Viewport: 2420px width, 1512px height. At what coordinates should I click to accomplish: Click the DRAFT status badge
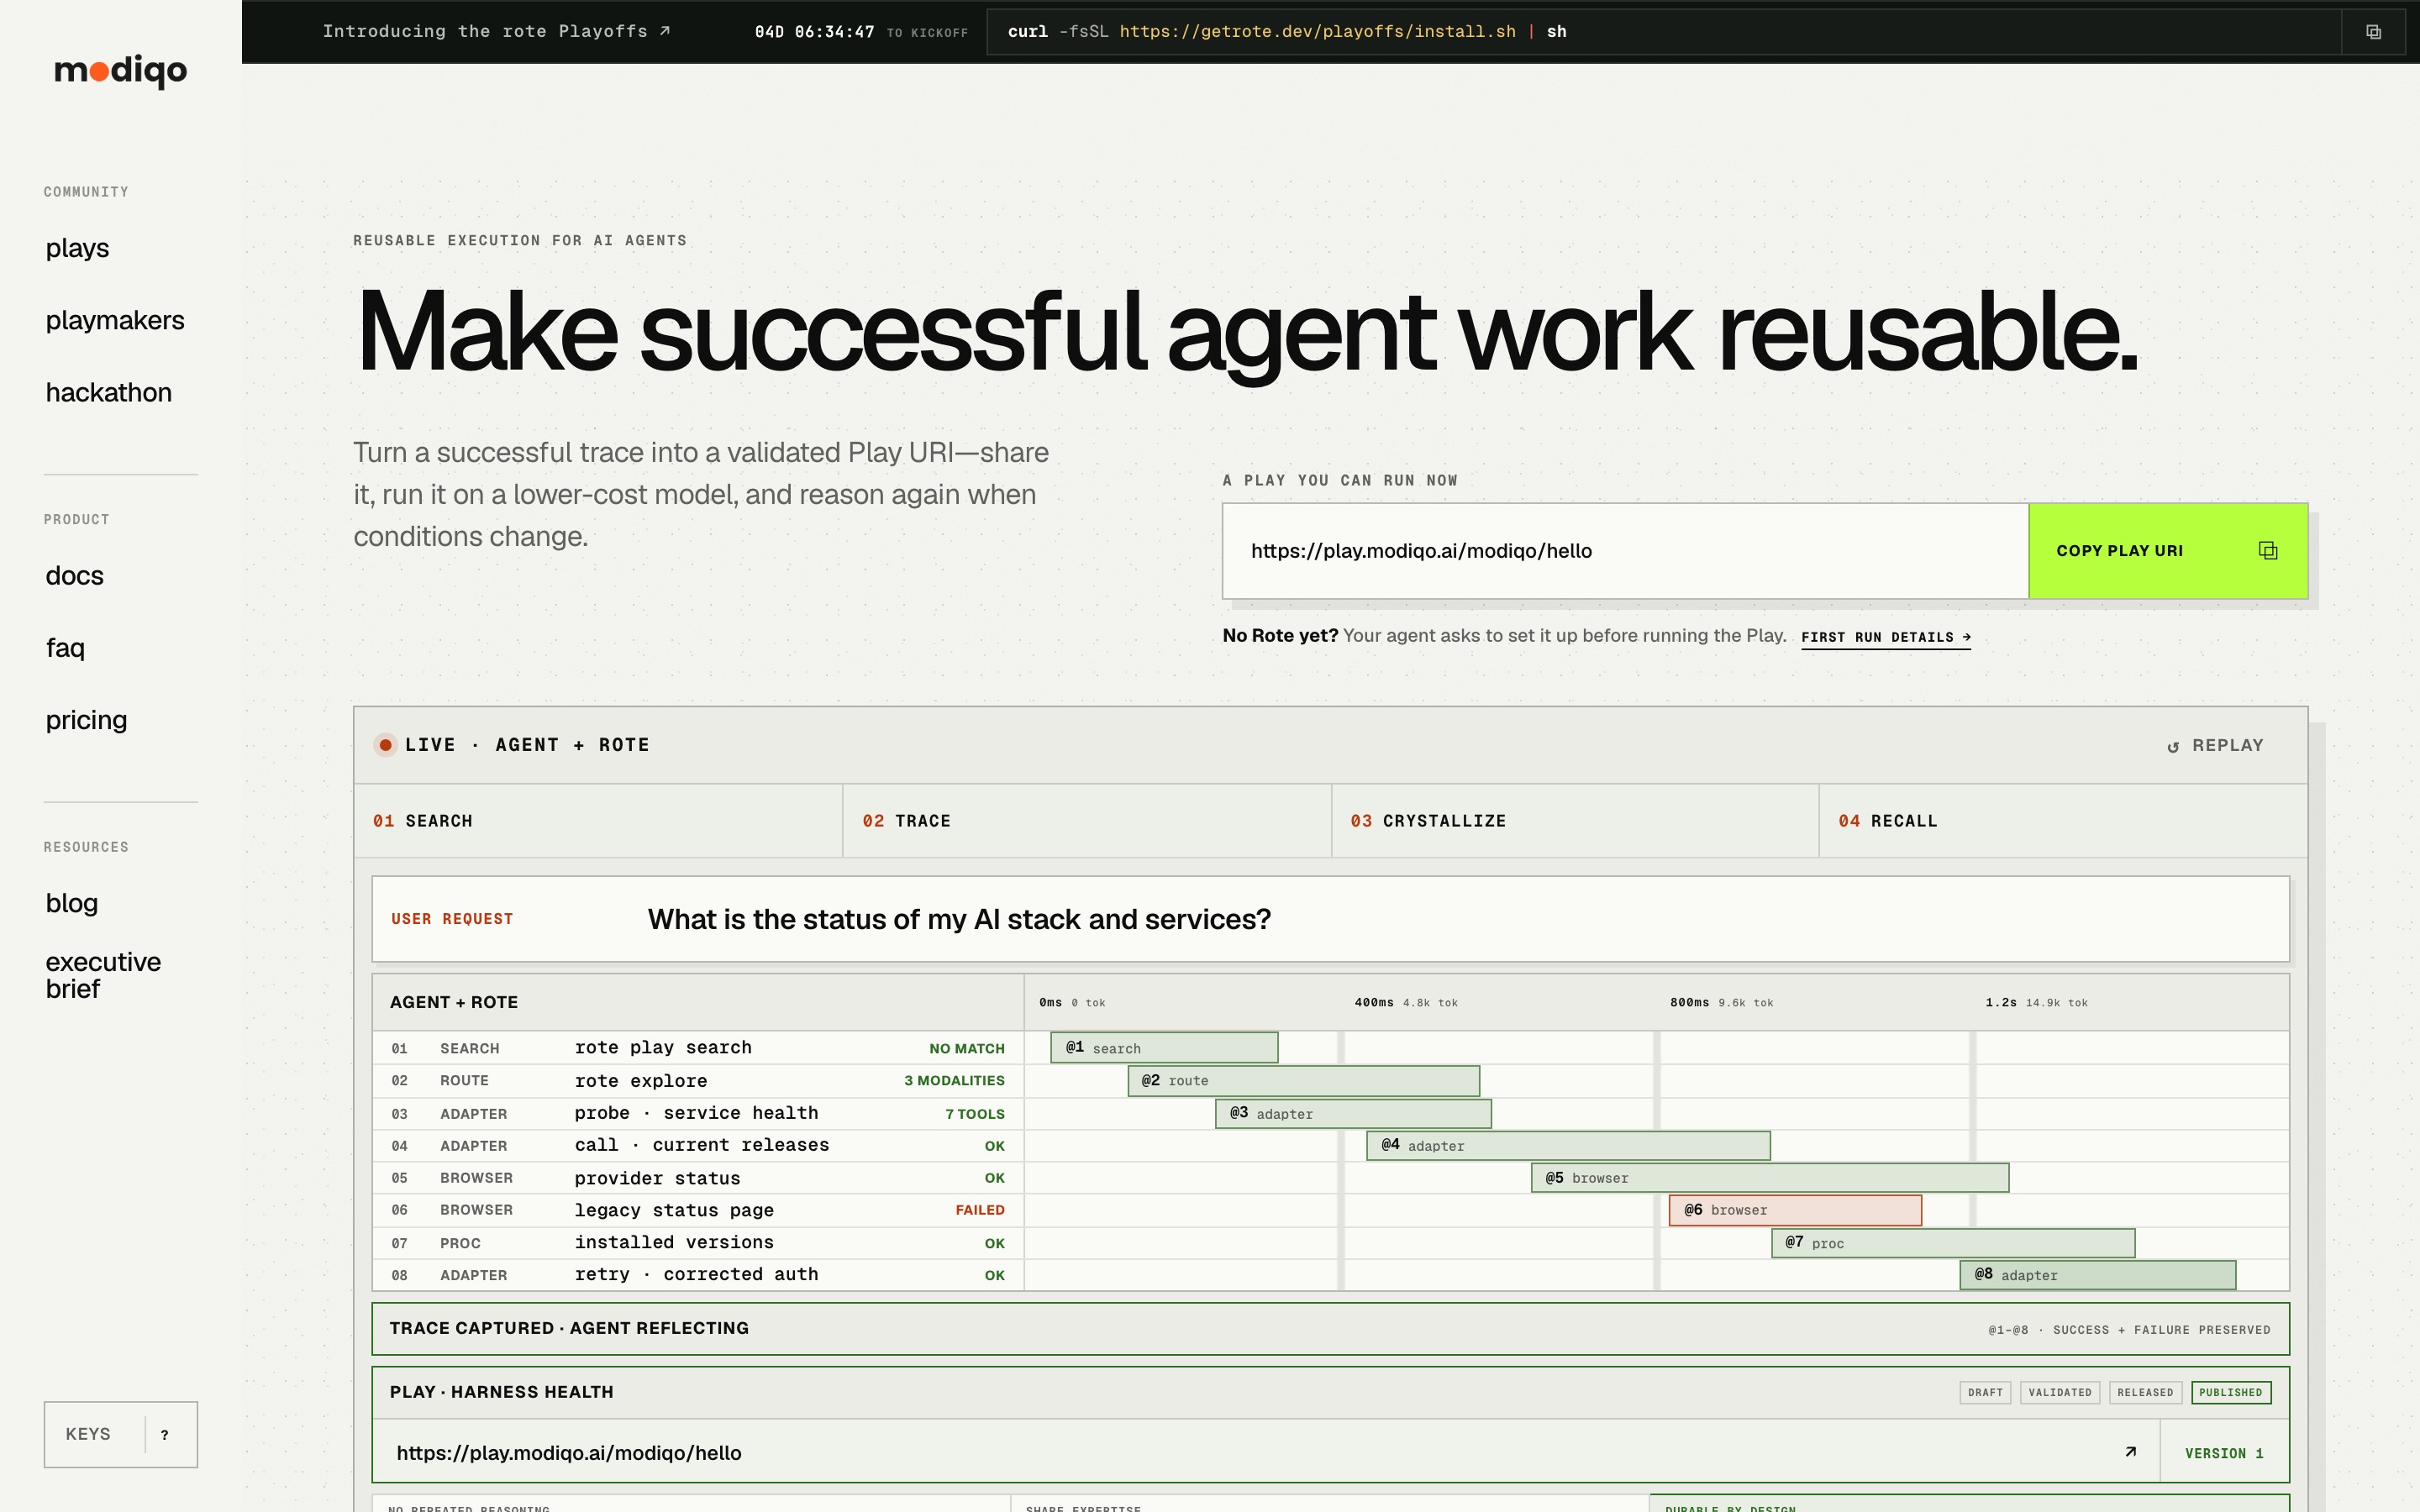pyautogui.click(x=1985, y=1392)
